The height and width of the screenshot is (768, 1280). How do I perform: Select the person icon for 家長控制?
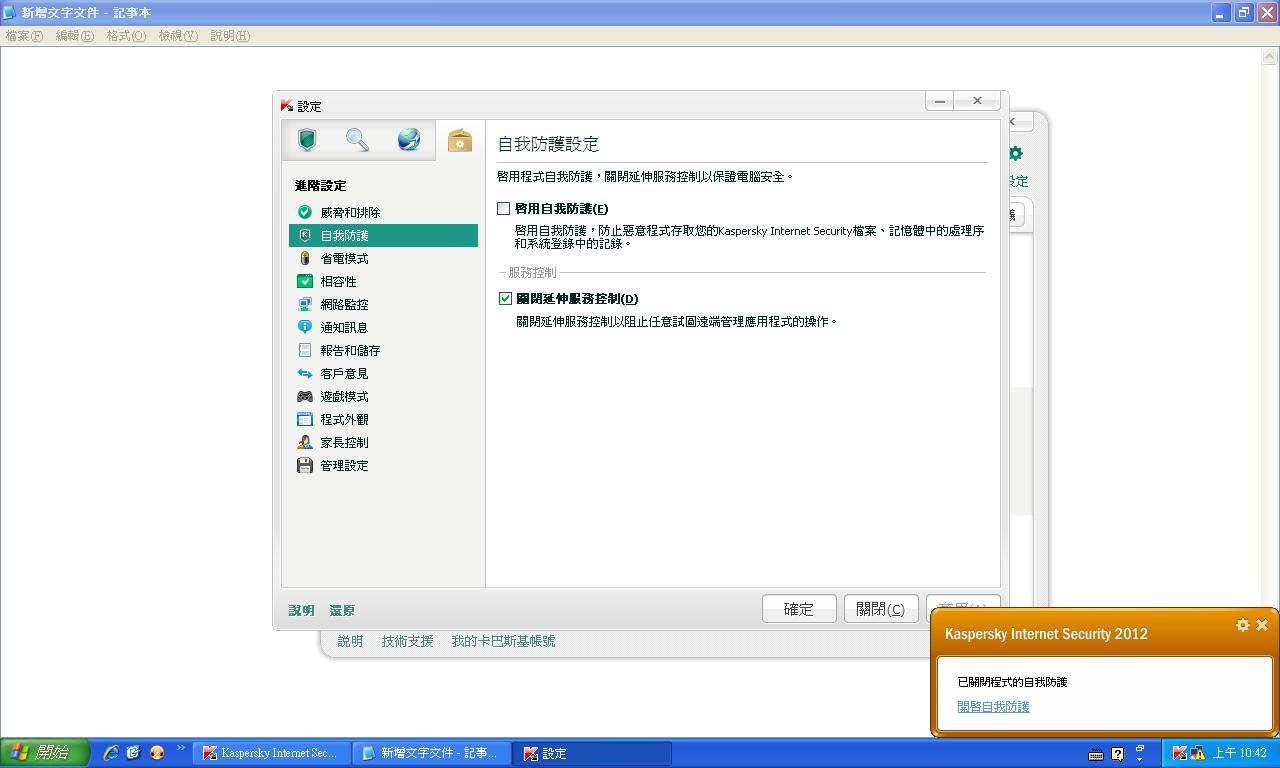pos(305,442)
